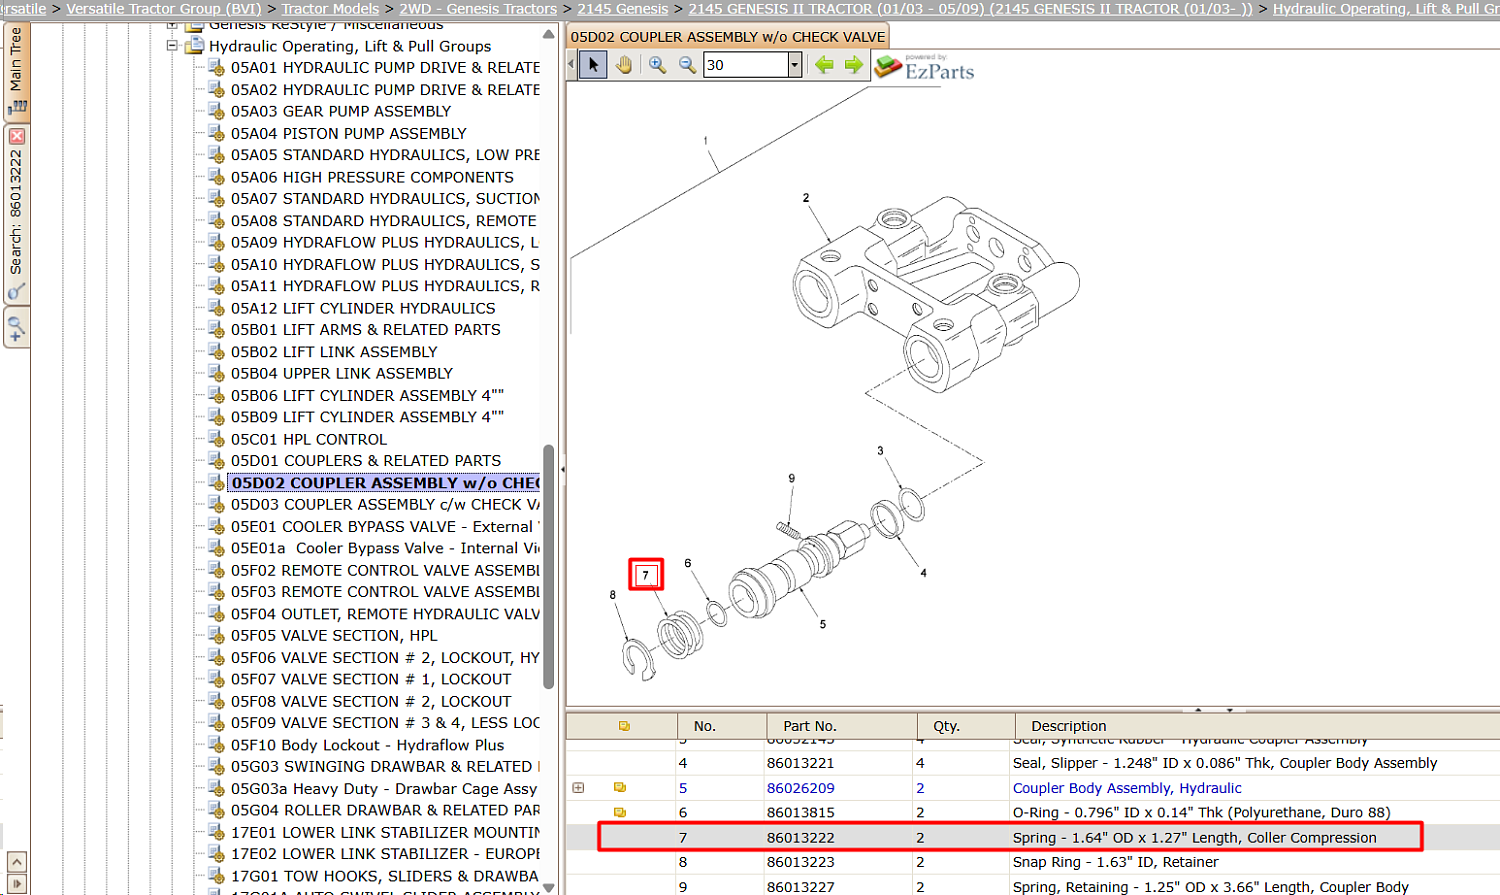The image size is (1500, 895).
Task: Open part number 86026209 link
Action: 801,788
